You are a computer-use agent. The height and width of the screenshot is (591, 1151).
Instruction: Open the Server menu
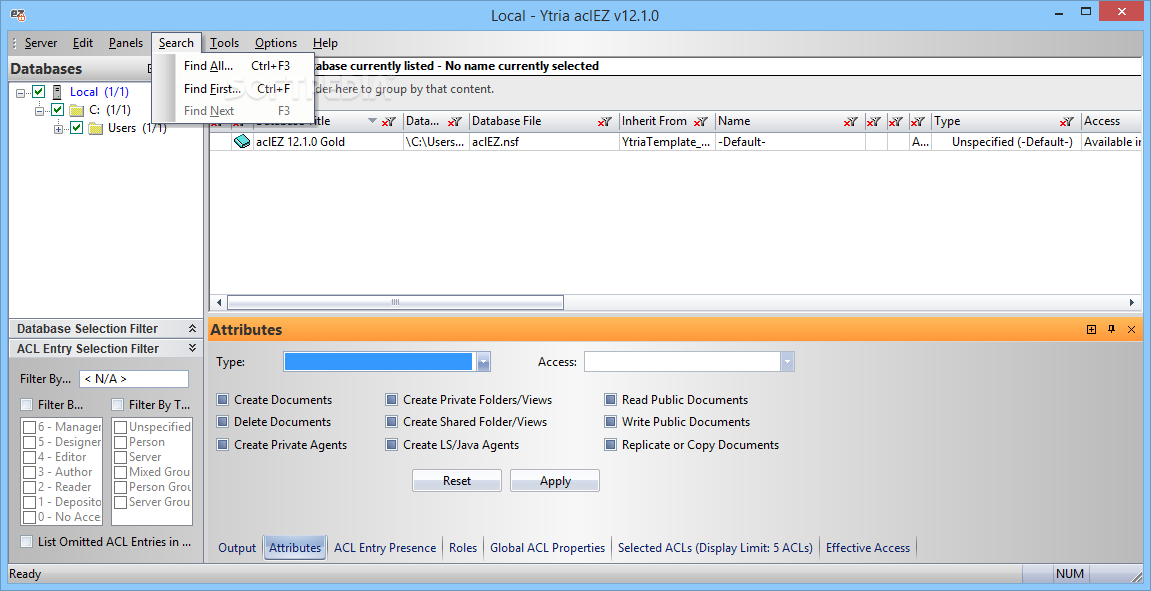coord(41,43)
